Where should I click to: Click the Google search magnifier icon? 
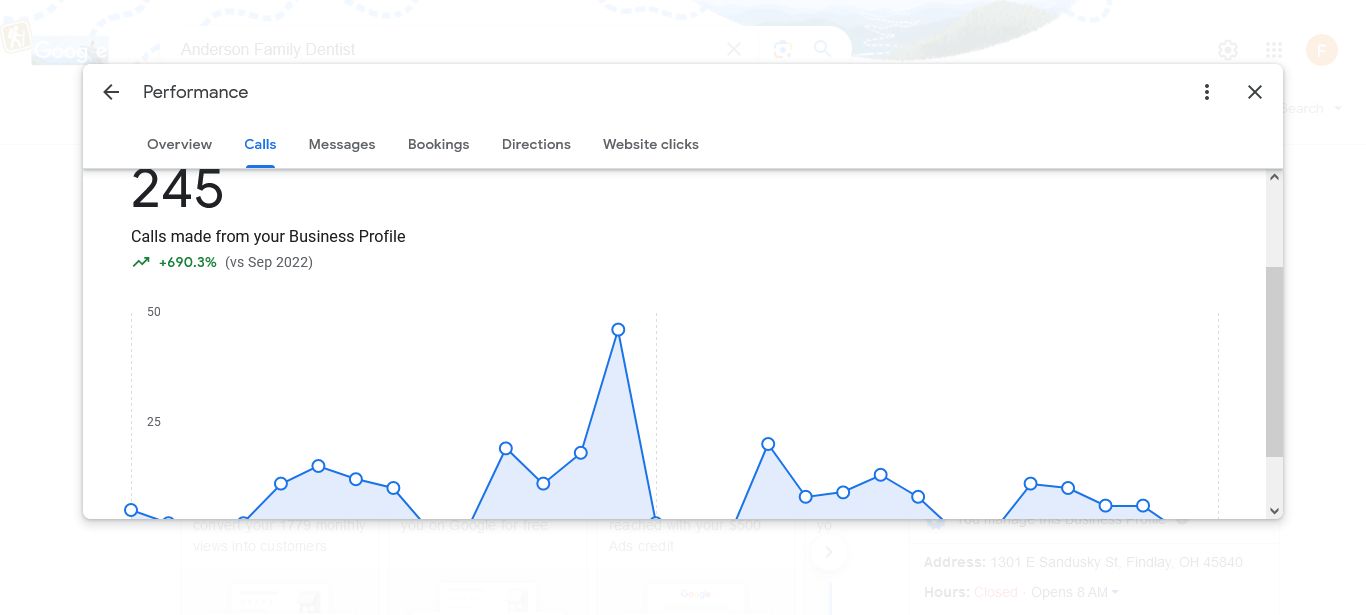tap(822, 49)
